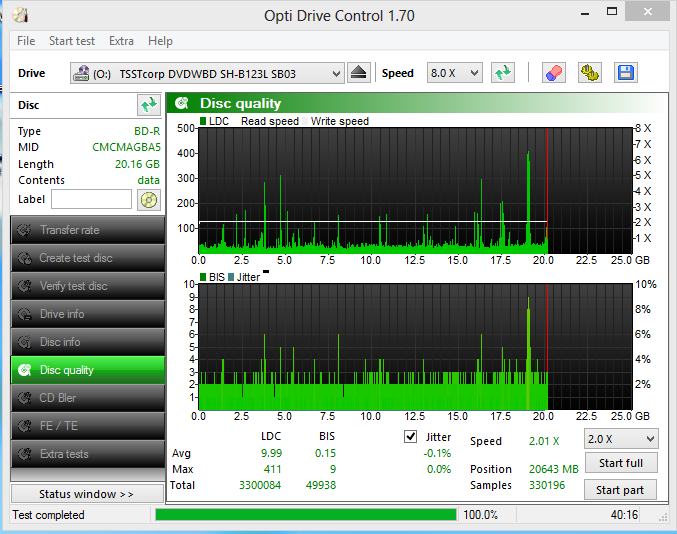Open the Drive info panel
Viewport: 677px width, 534px height.
coord(88,314)
